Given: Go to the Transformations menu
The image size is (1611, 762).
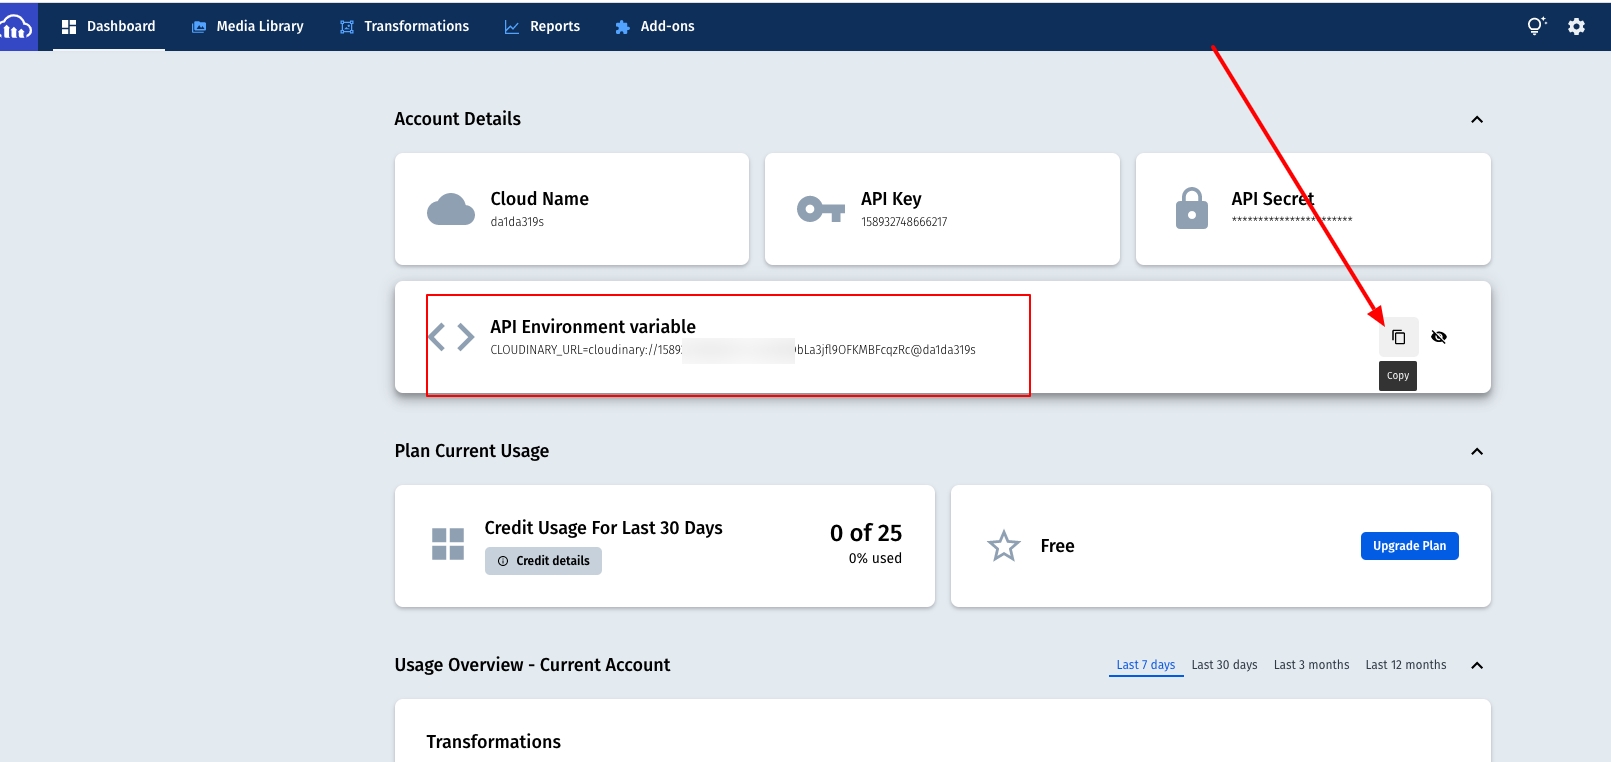Looking at the screenshot, I should coord(404,27).
